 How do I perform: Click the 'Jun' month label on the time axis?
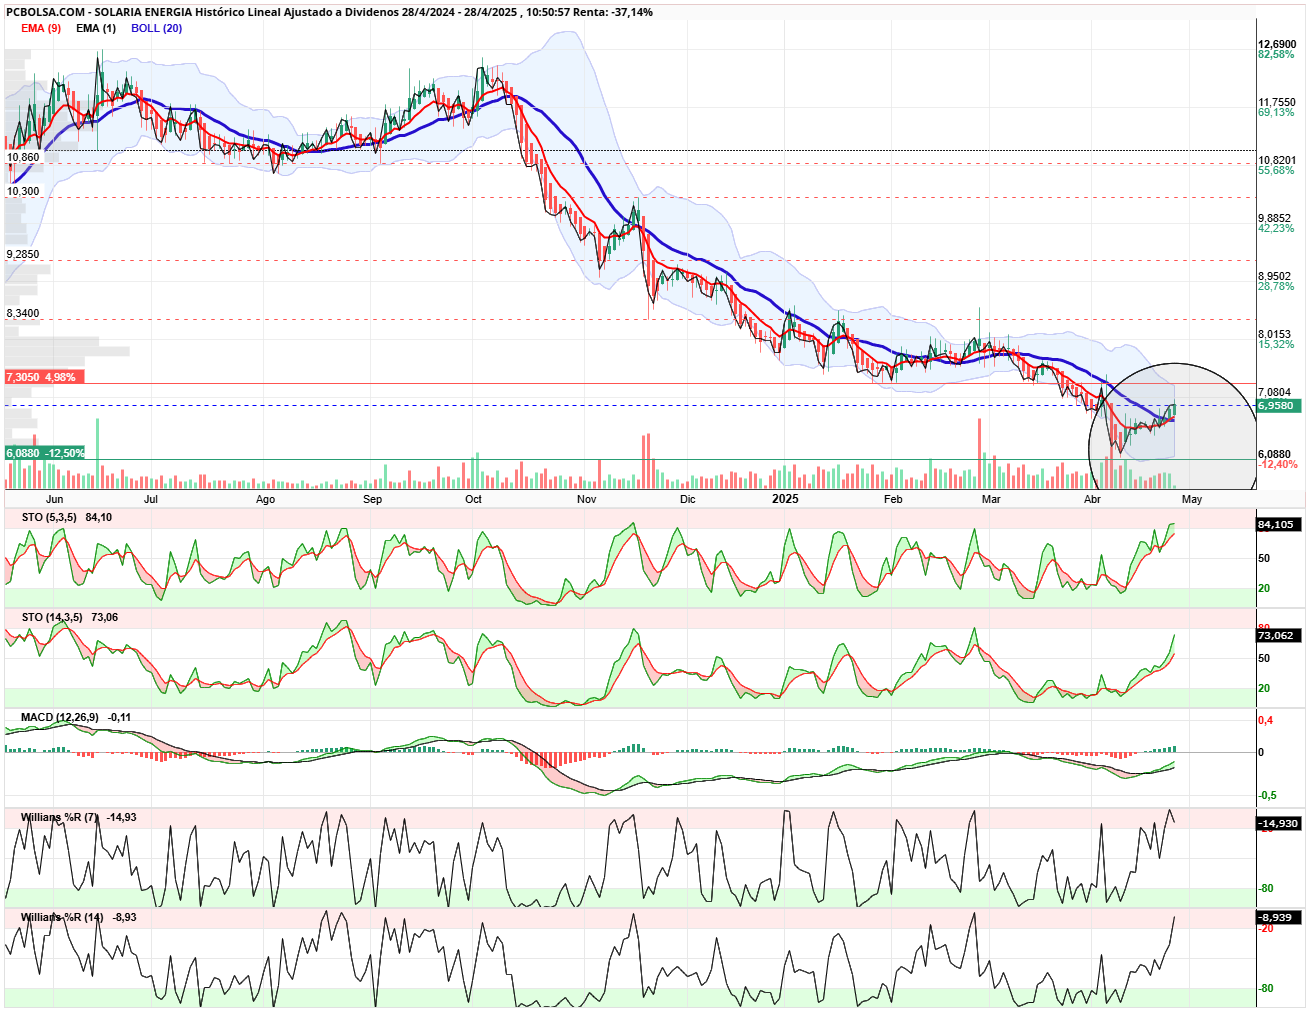point(54,499)
